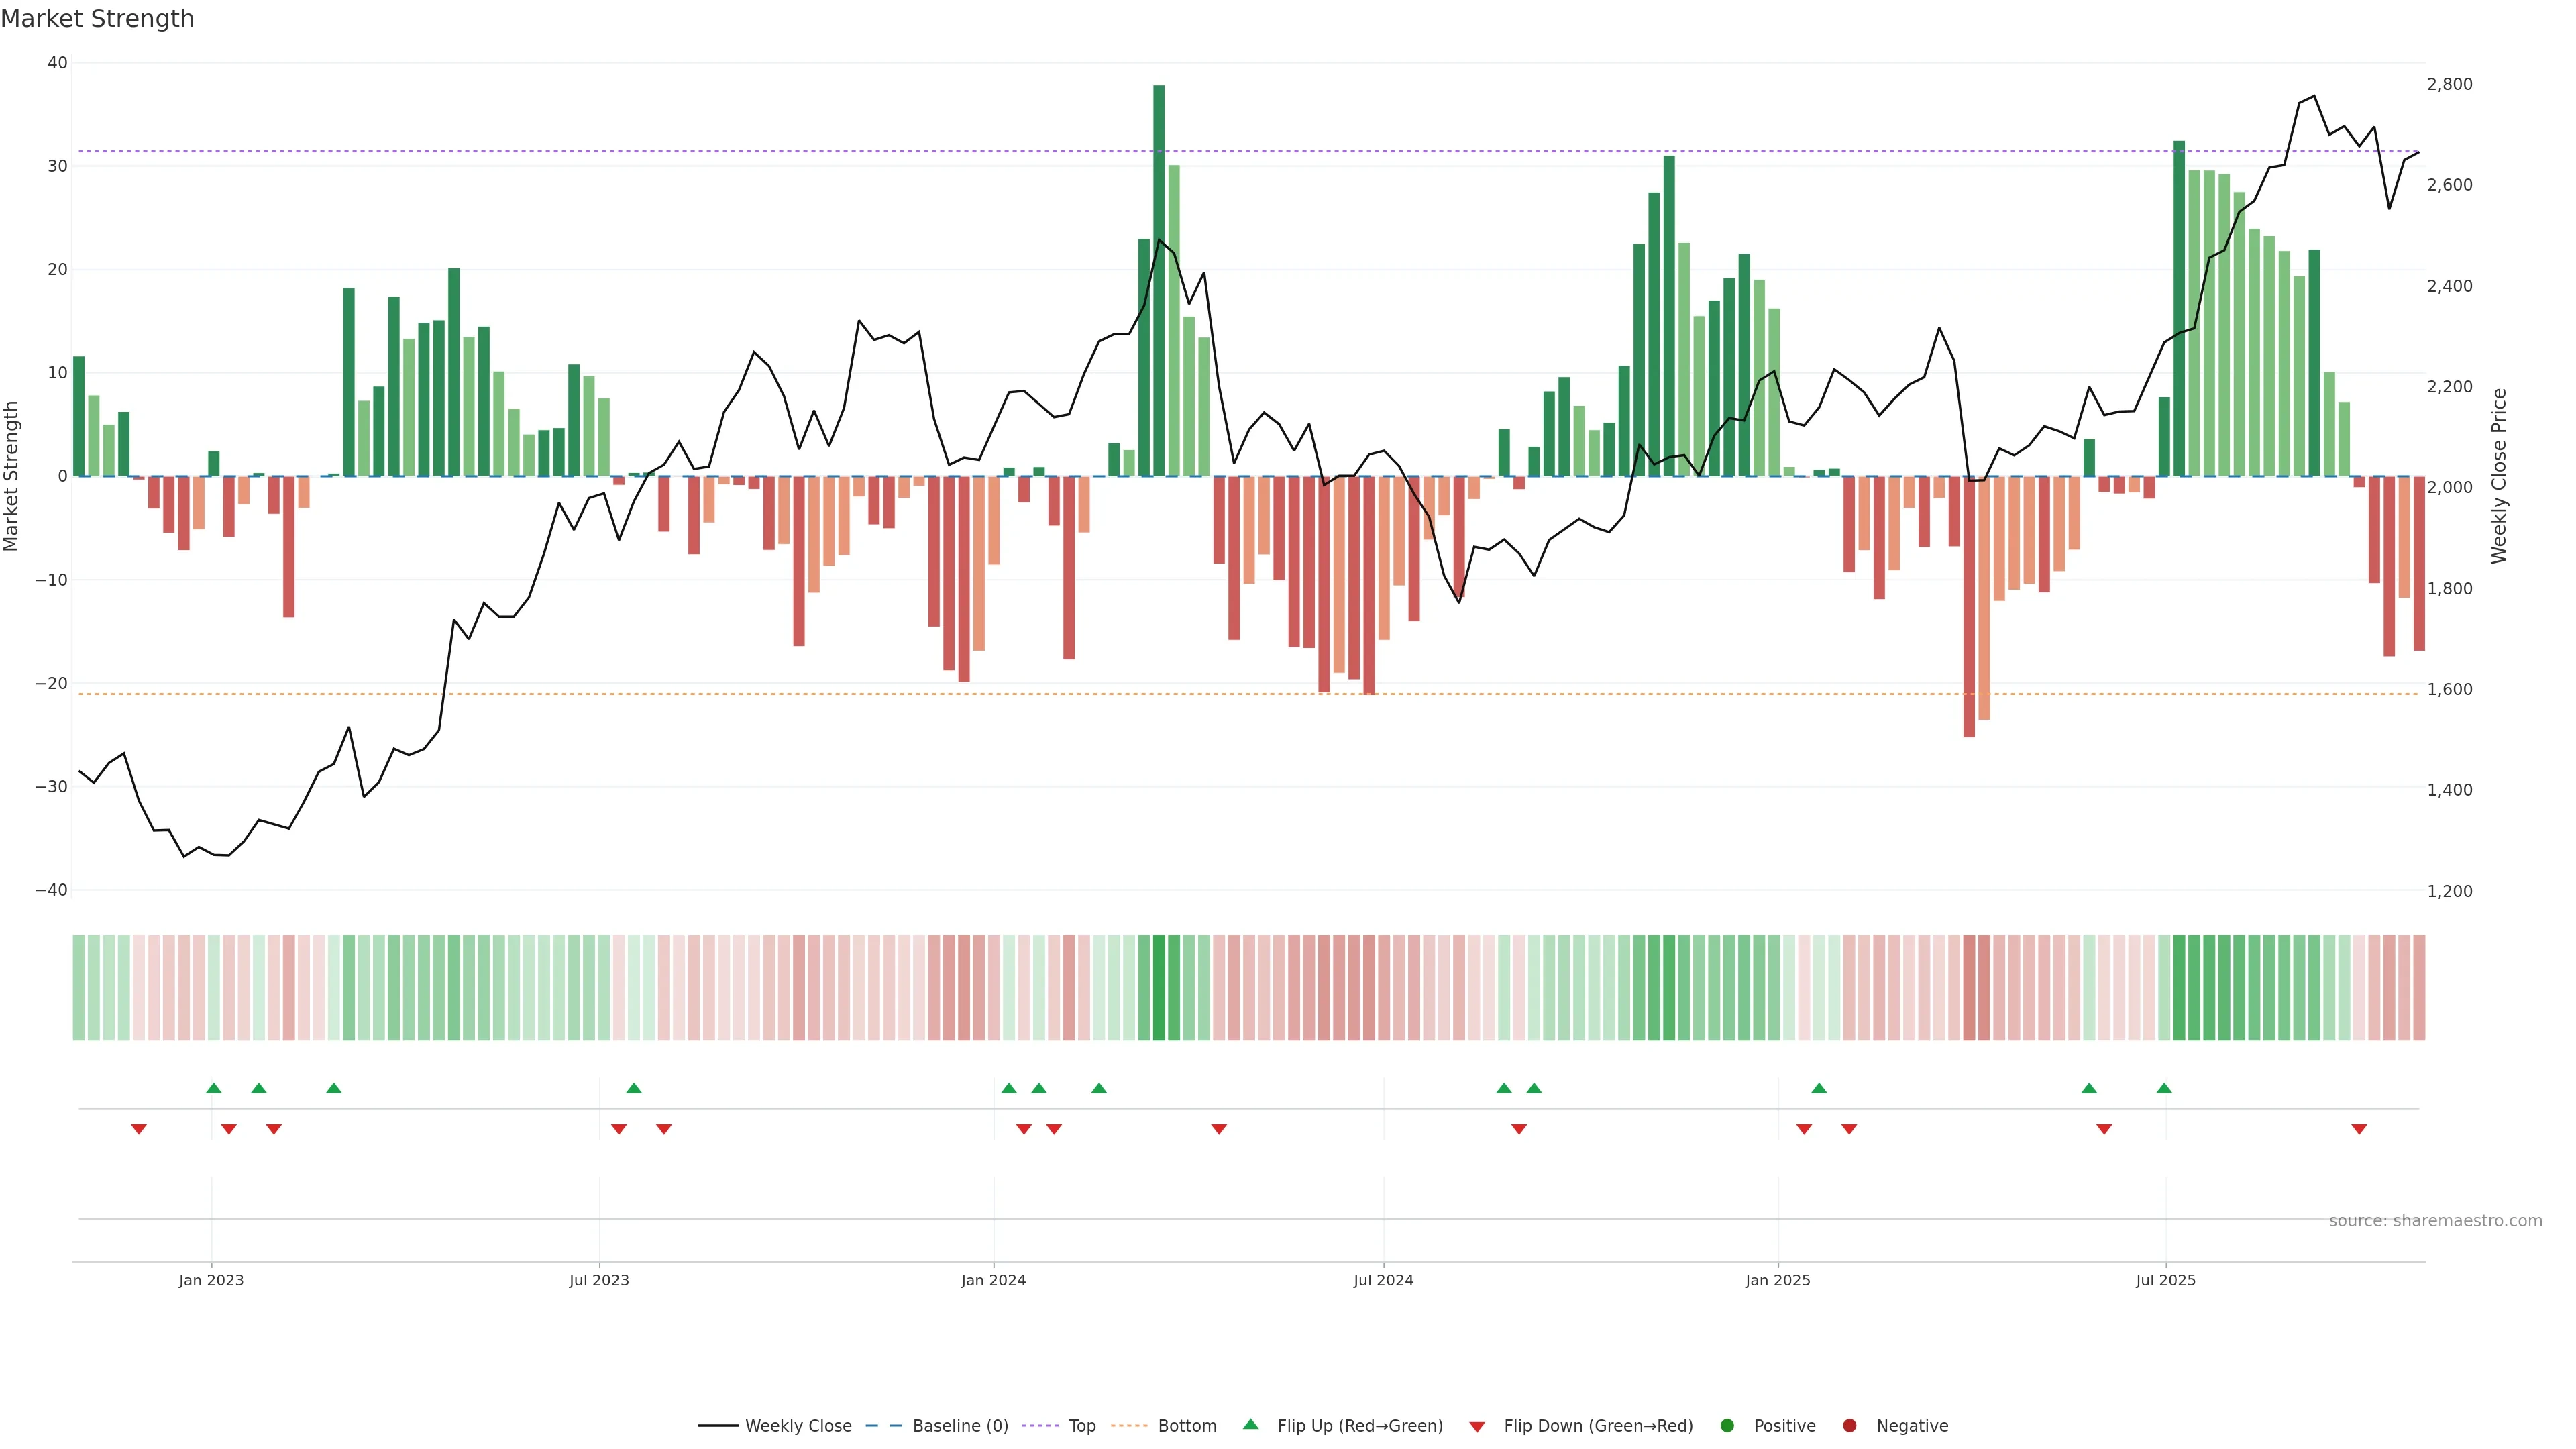The height and width of the screenshot is (1449, 2576).
Task: Click the tallest green bar near 38
Action: (x=1159, y=280)
